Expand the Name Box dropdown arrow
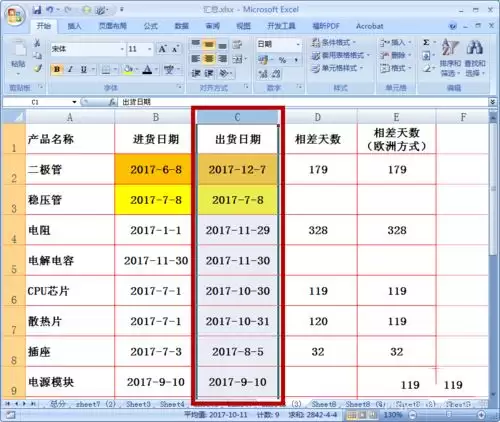The width and height of the screenshot is (500, 422). click(x=74, y=102)
